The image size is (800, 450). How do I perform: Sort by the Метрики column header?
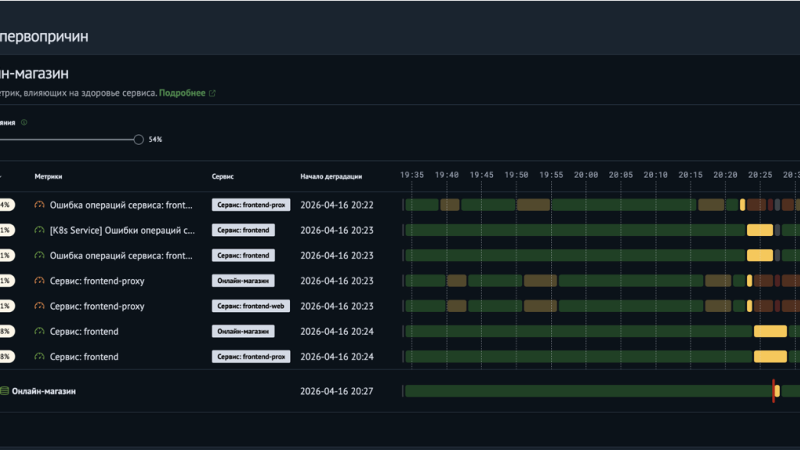(x=48, y=177)
